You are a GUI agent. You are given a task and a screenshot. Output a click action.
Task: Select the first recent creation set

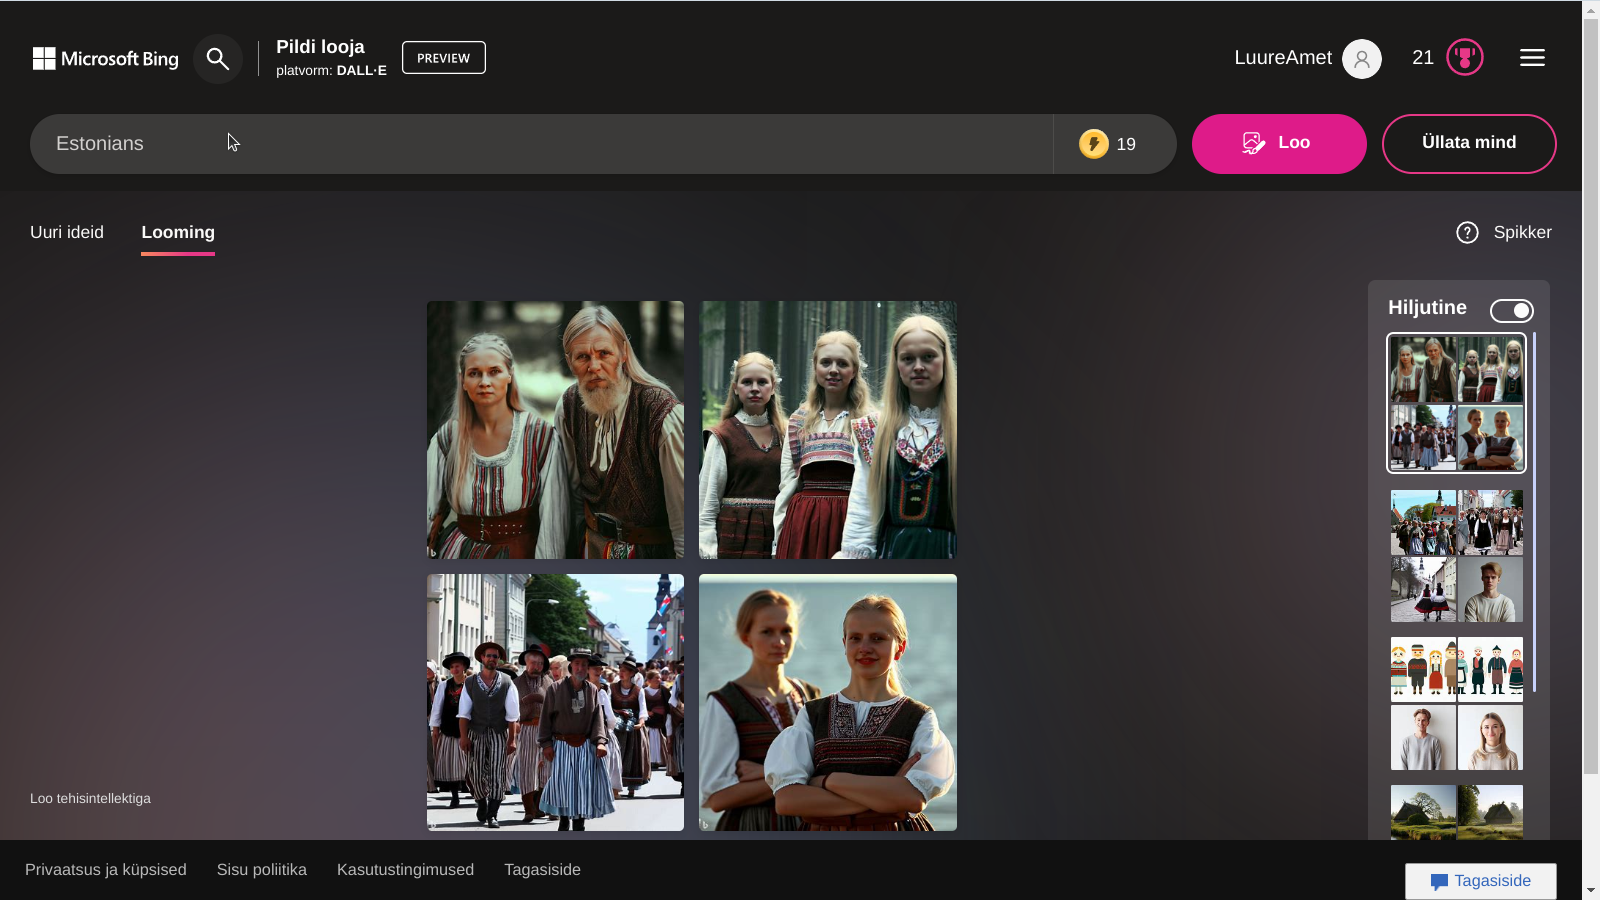(x=1457, y=403)
